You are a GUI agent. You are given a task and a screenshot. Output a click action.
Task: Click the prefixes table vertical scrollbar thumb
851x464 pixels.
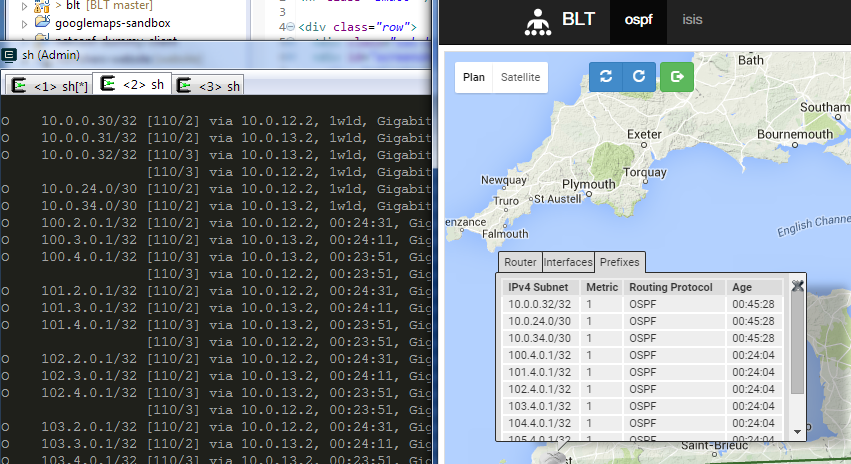(x=797, y=342)
